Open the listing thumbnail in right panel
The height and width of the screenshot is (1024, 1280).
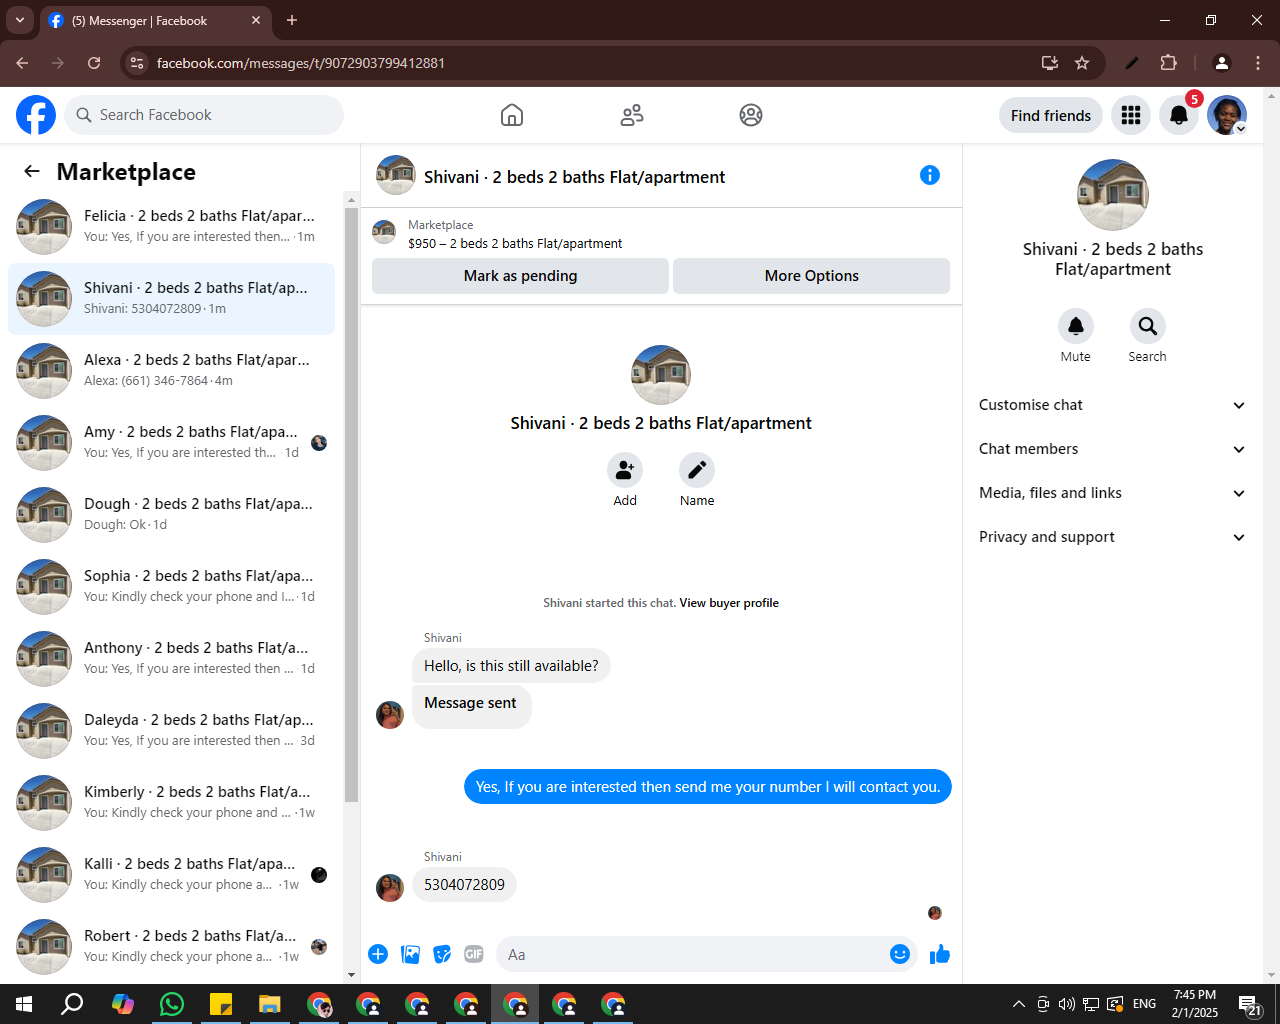click(1113, 195)
